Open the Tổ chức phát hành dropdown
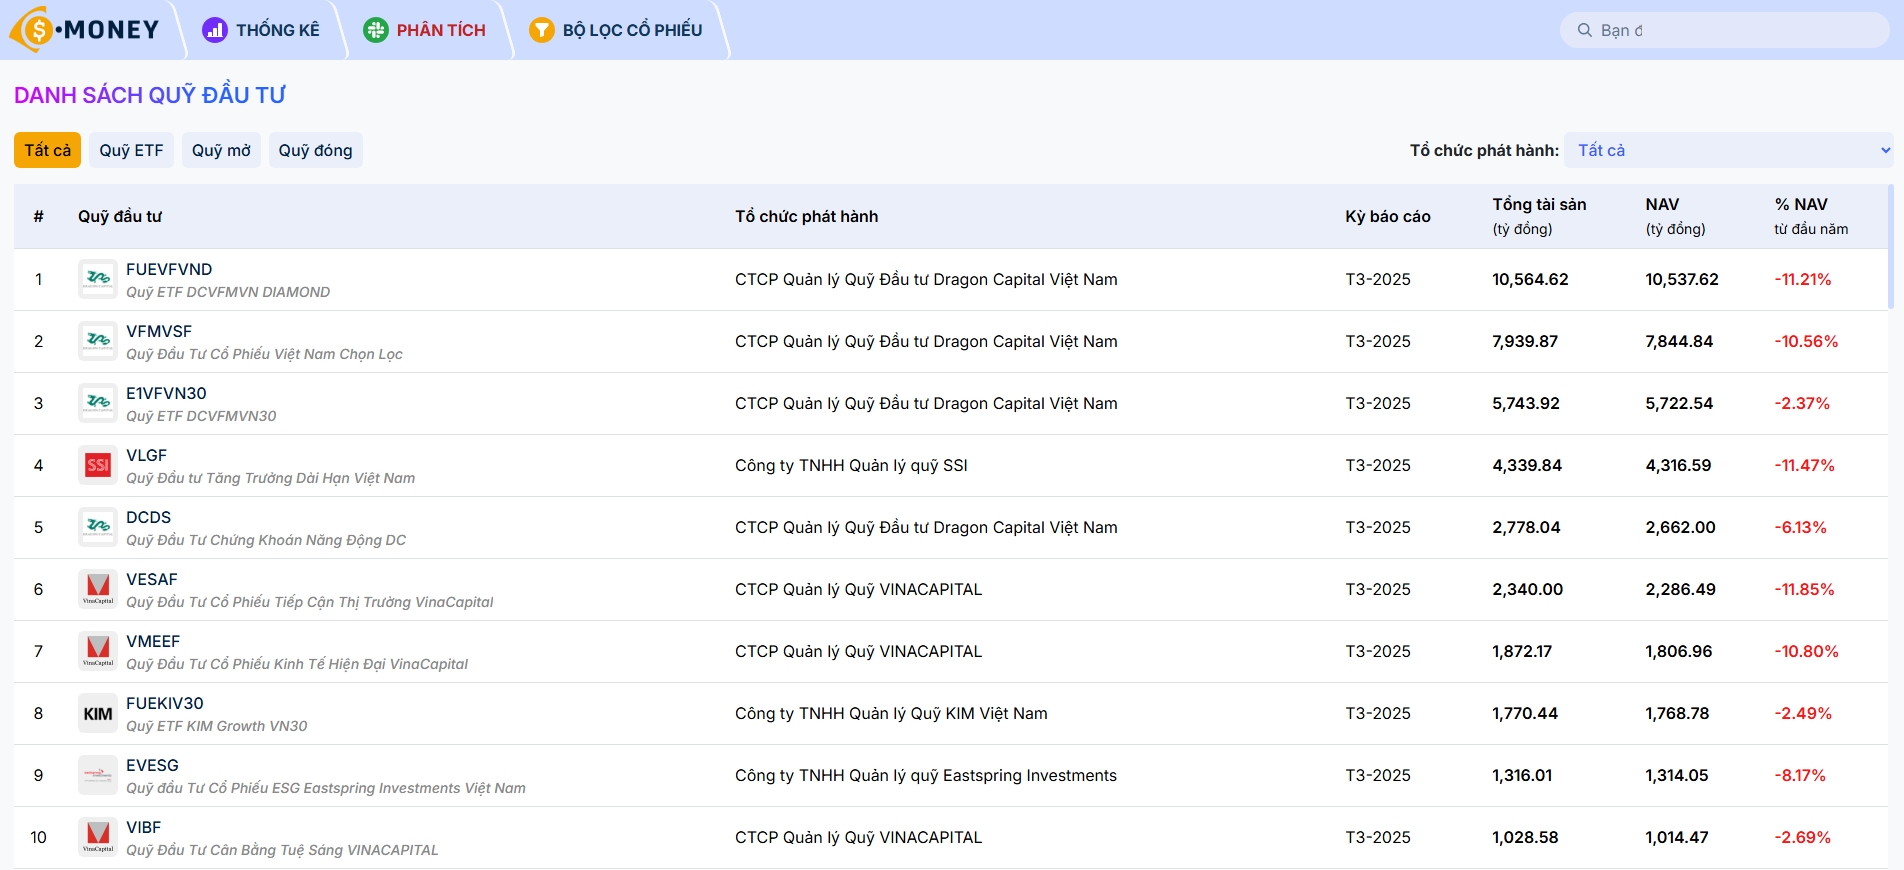This screenshot has height=870, width=1904. coord(1729,150)
